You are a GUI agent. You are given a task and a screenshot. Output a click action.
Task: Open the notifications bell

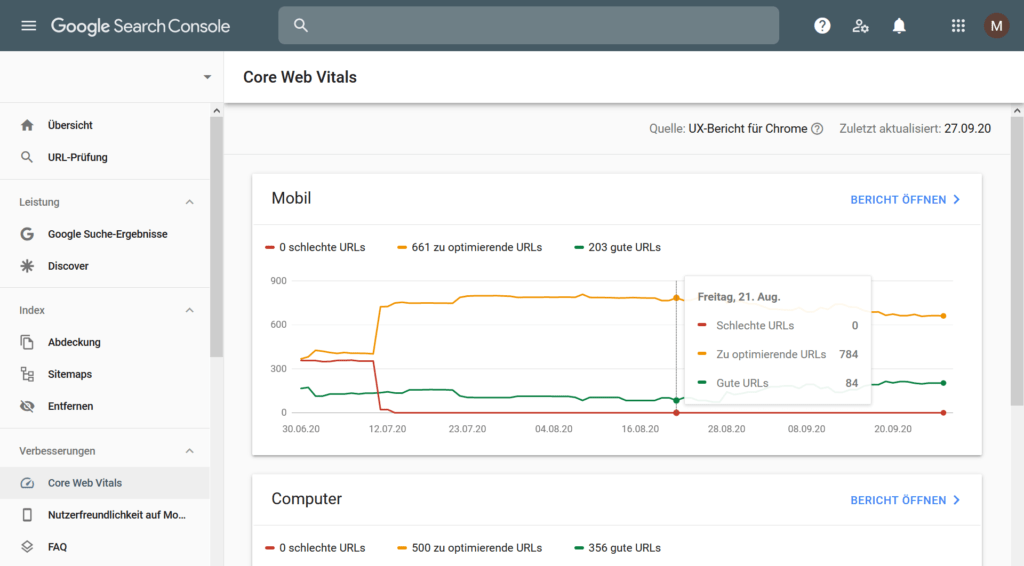pos(899,25)
